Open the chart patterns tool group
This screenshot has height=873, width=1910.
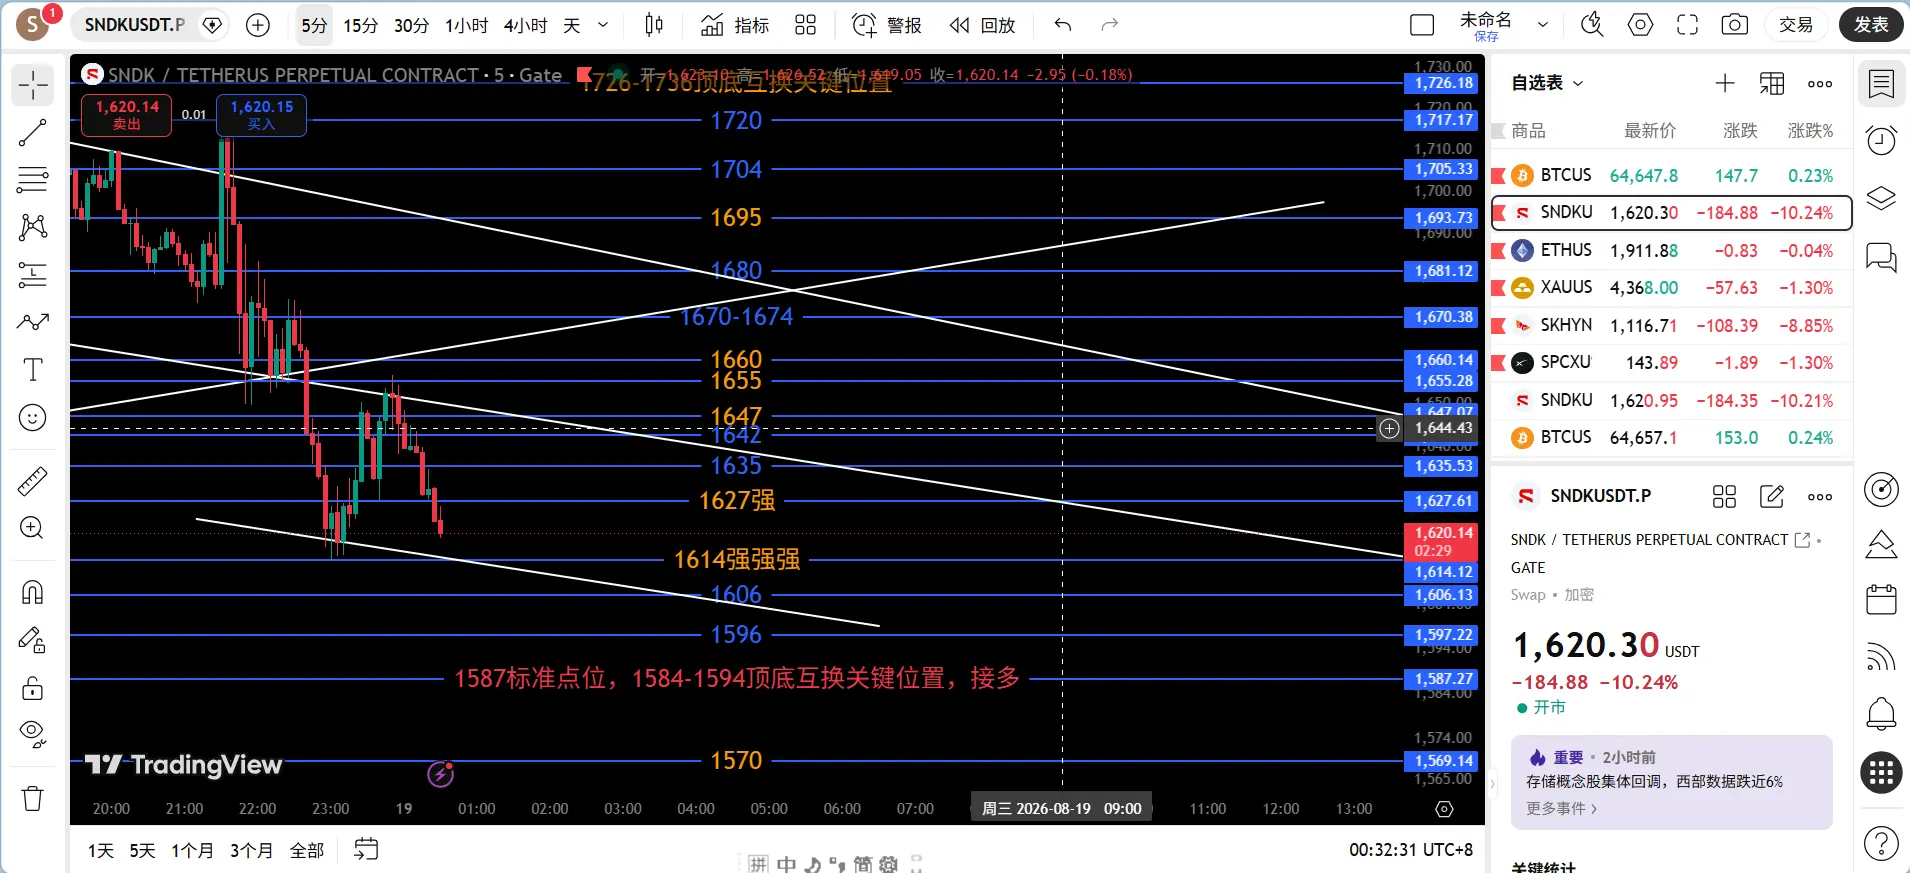tap(33, 227)
